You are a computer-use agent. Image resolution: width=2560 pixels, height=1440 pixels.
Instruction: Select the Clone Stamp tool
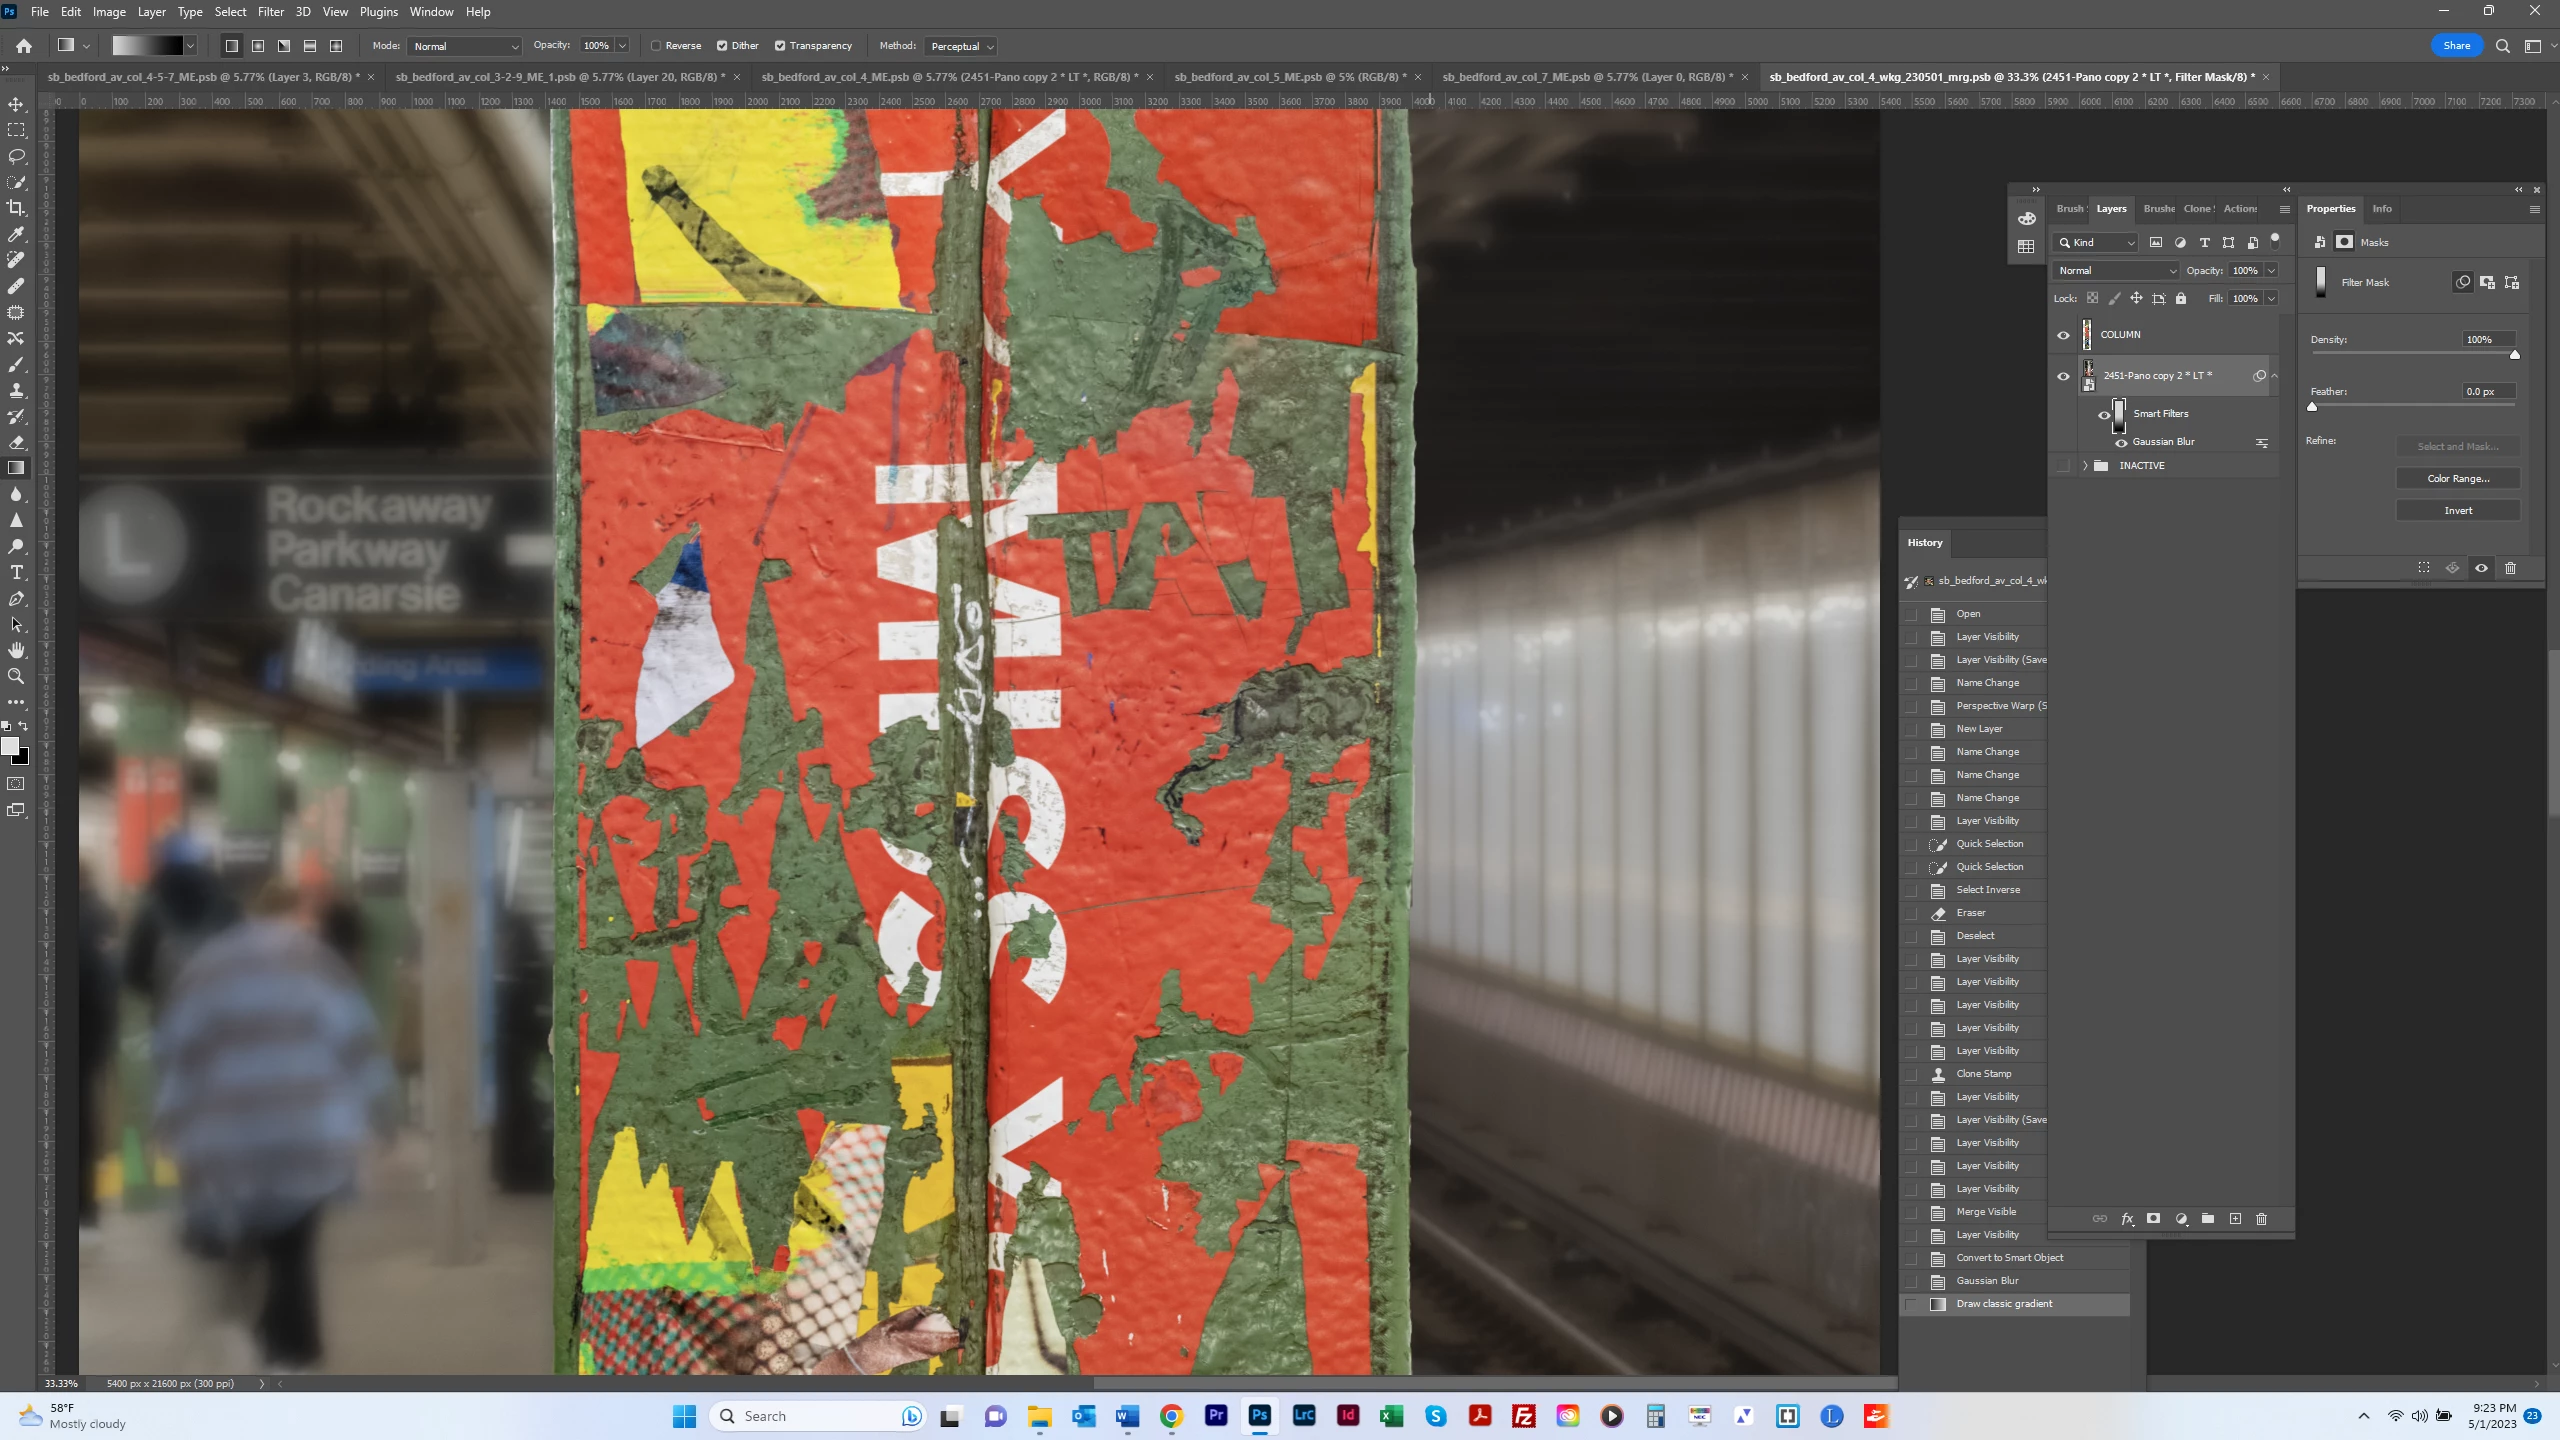click(x=16, y=390)
